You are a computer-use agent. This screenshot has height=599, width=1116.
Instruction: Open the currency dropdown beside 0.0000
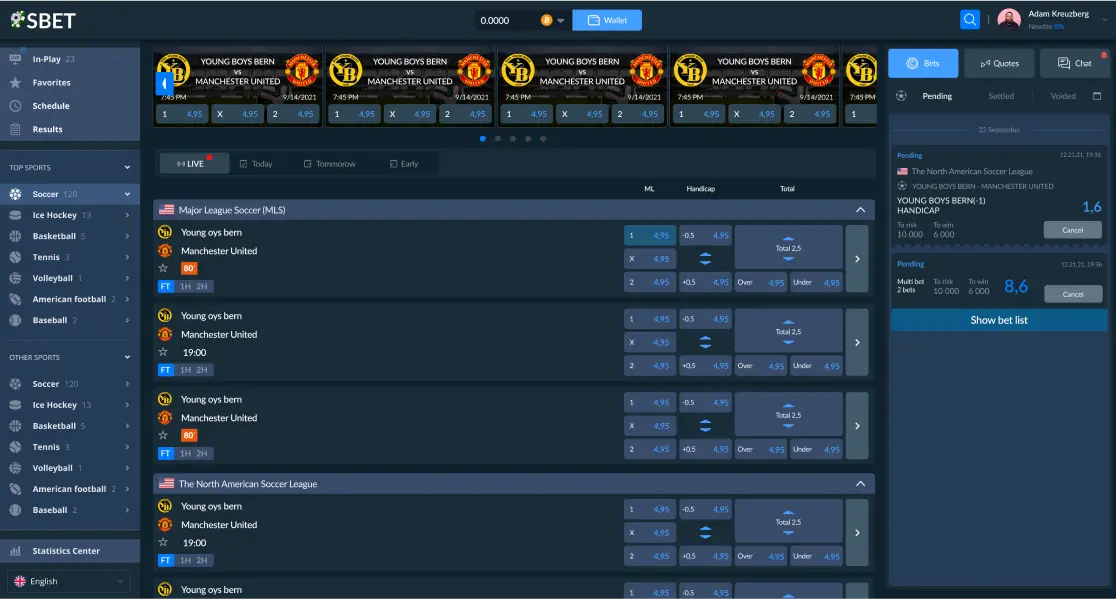[560, 19]
